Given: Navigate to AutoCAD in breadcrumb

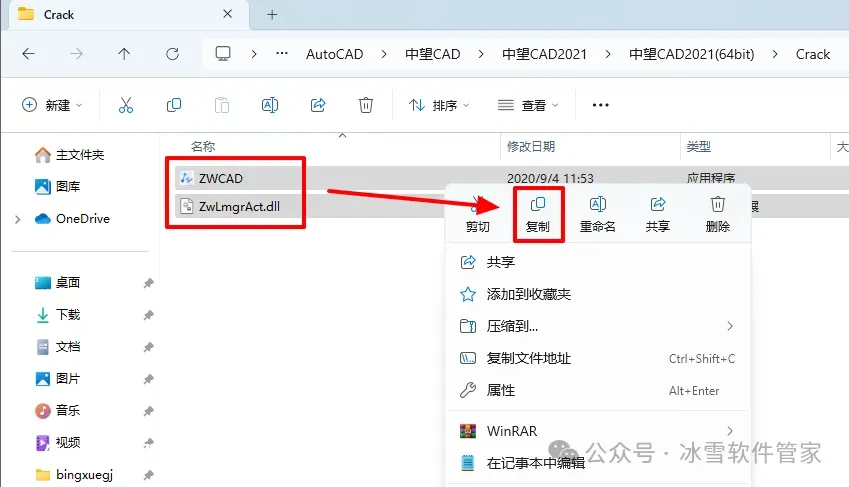Looking at the screenshot, I should (x=334, y=54).
